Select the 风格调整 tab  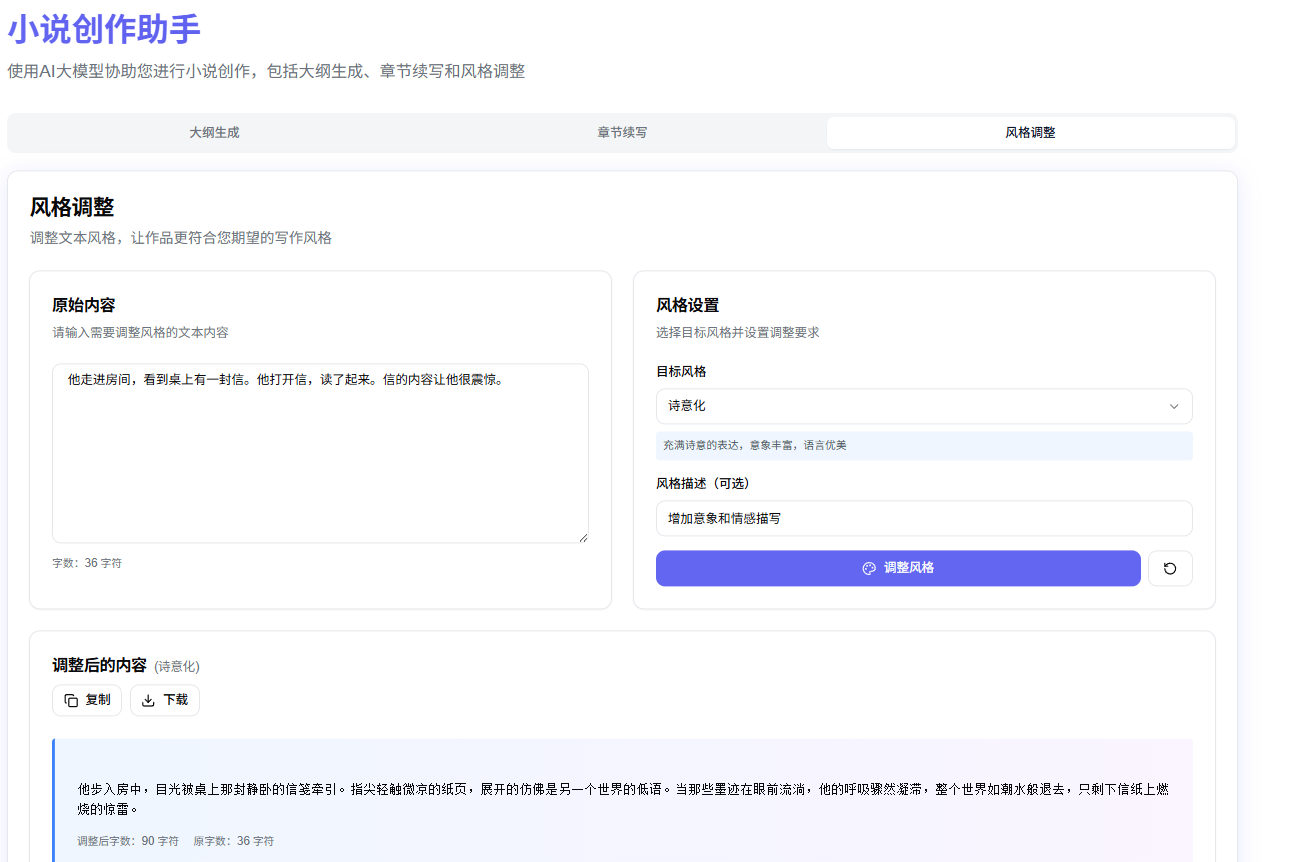point(1031,132)
